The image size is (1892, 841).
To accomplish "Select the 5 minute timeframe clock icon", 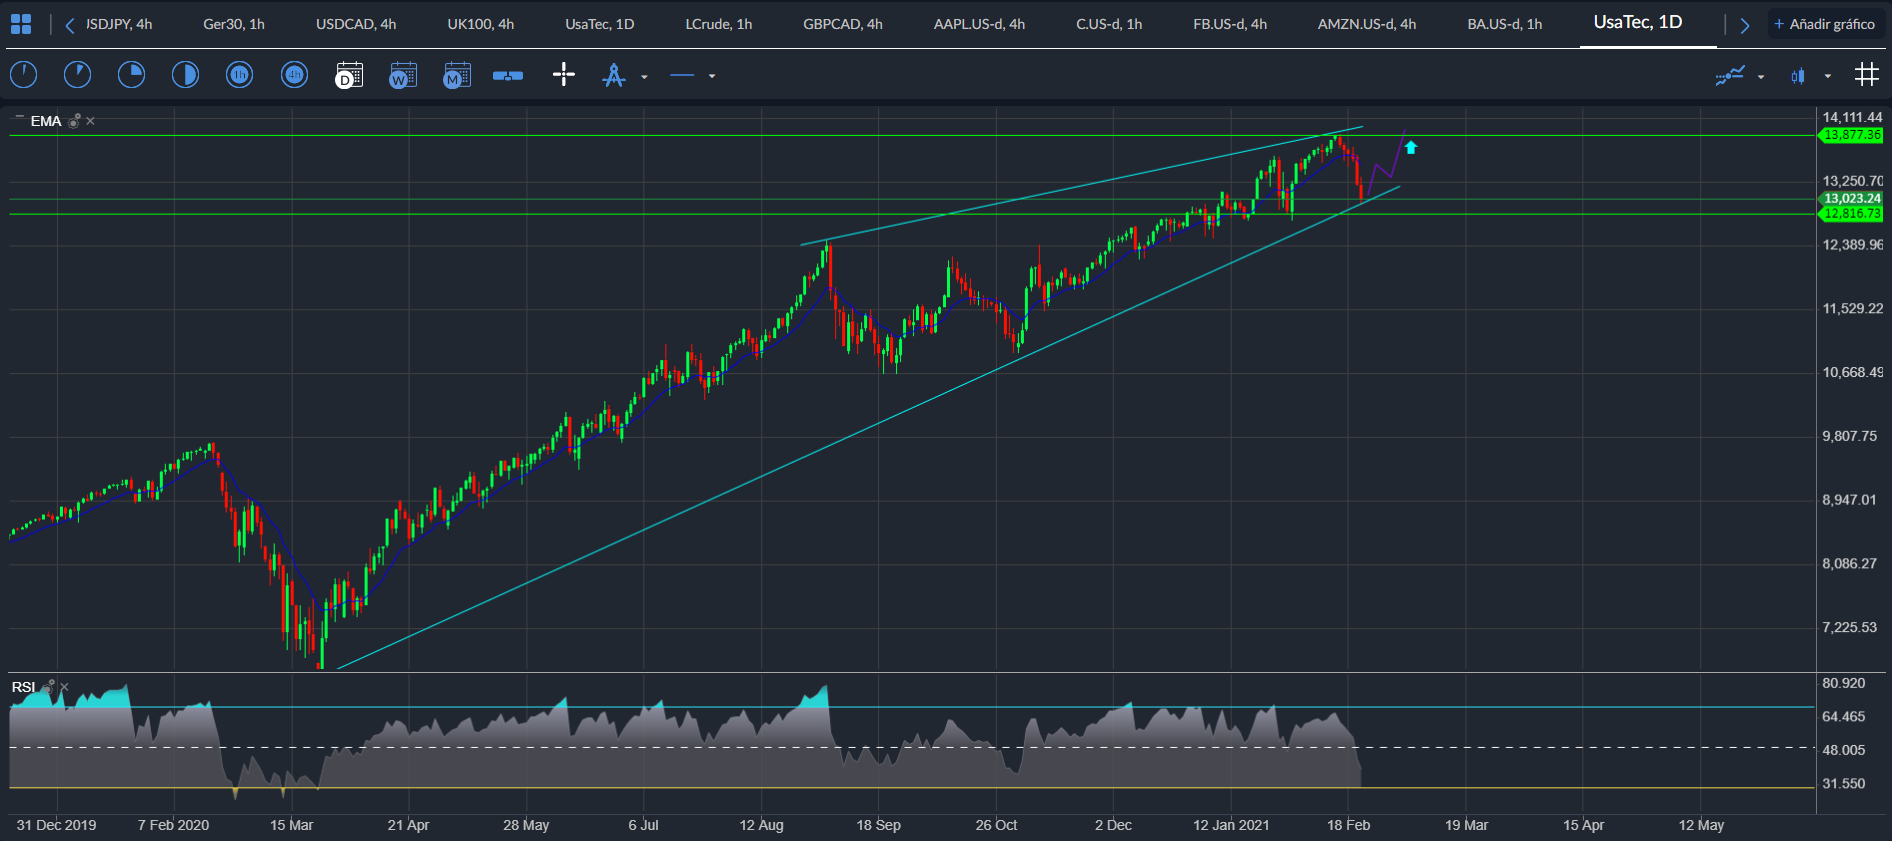I will coord(77,75).
